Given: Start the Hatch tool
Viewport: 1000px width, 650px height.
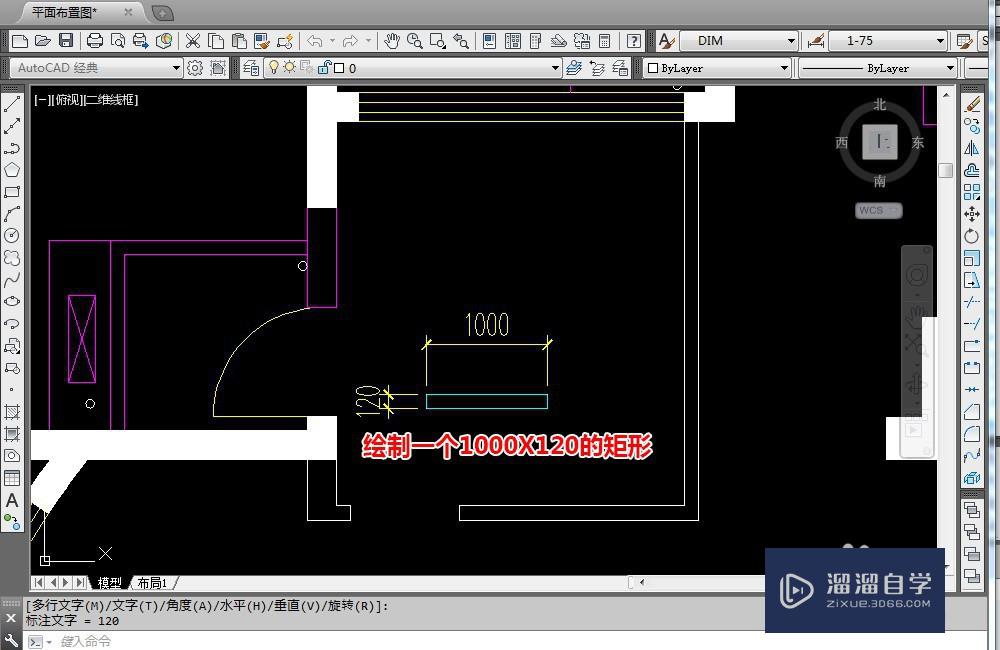Looking at the screenshot, I should (x=11, y=411).
